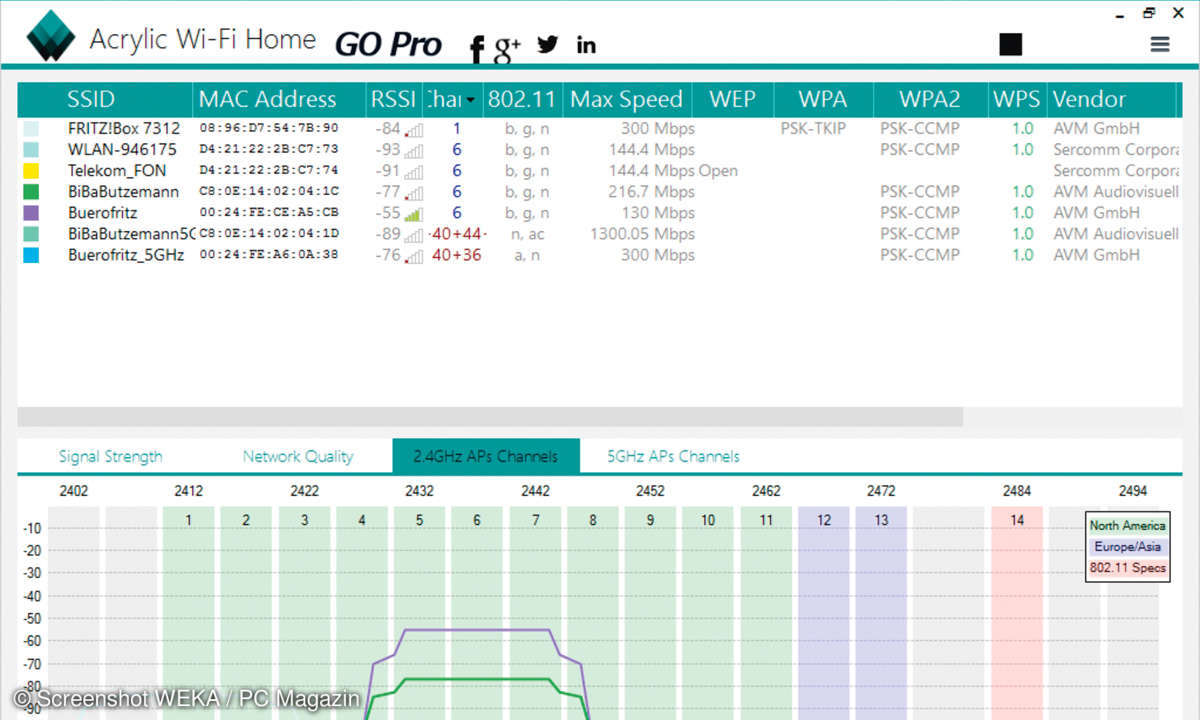1200x720 pixels.
Task: Sort by RSSI column header
Action: 393,99
